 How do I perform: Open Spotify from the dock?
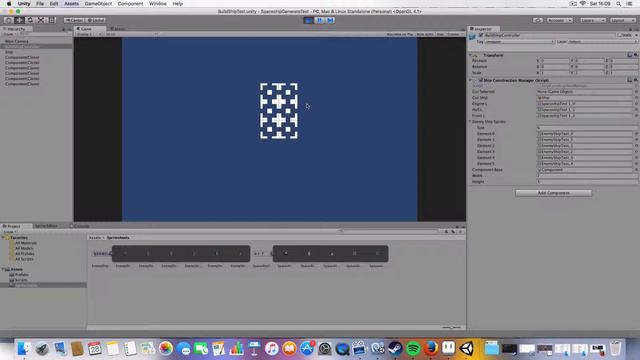(413, 349)
